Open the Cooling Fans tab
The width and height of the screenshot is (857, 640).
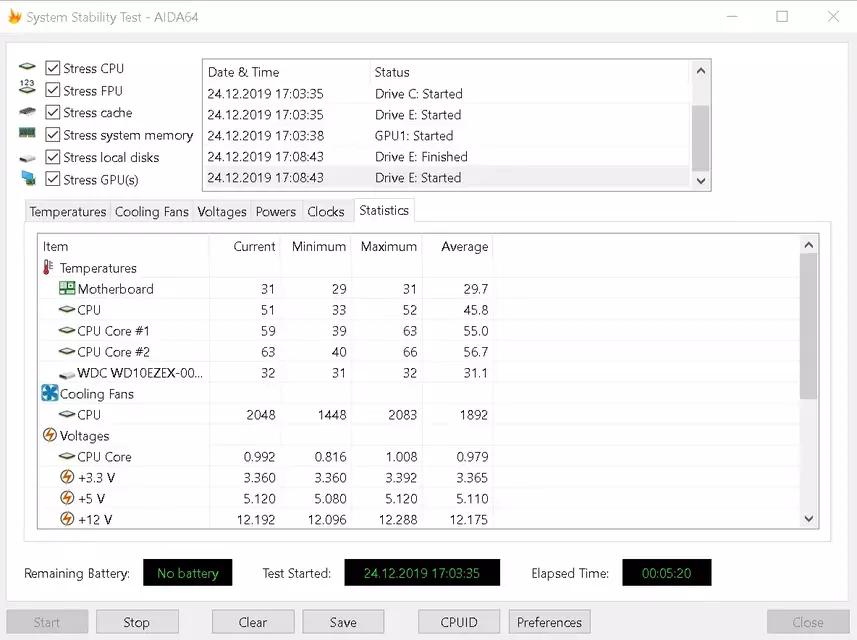(x=151, y=212)
